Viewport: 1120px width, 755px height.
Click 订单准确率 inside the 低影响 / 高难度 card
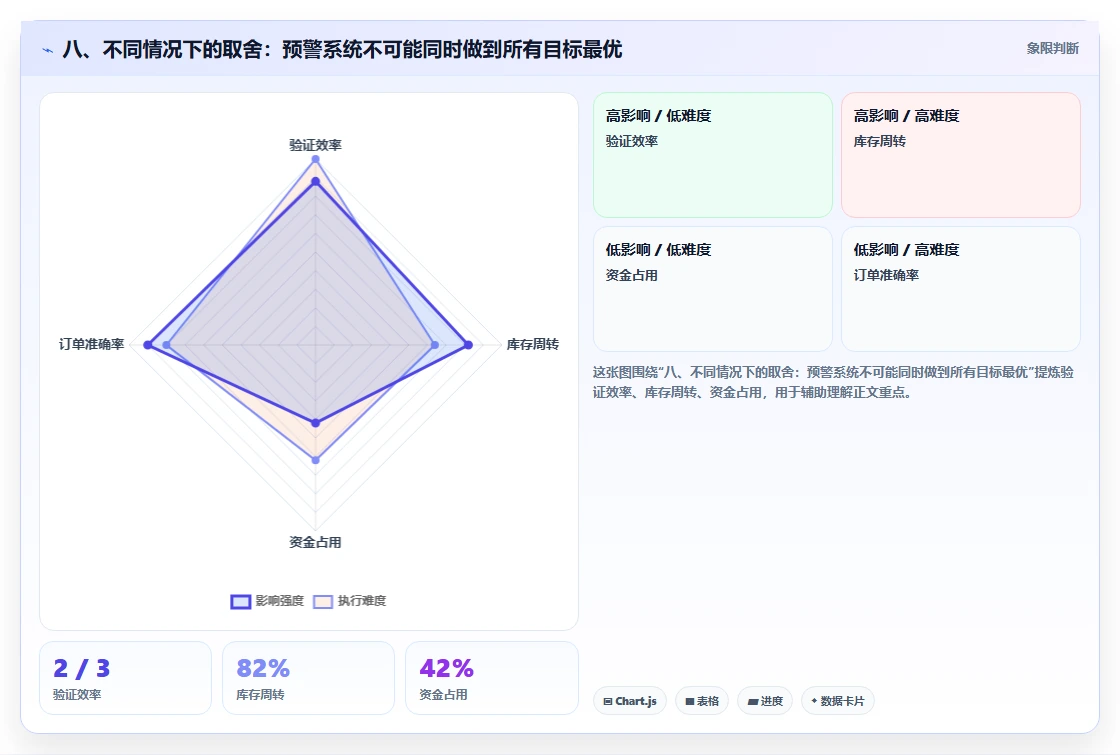[886, 275]
